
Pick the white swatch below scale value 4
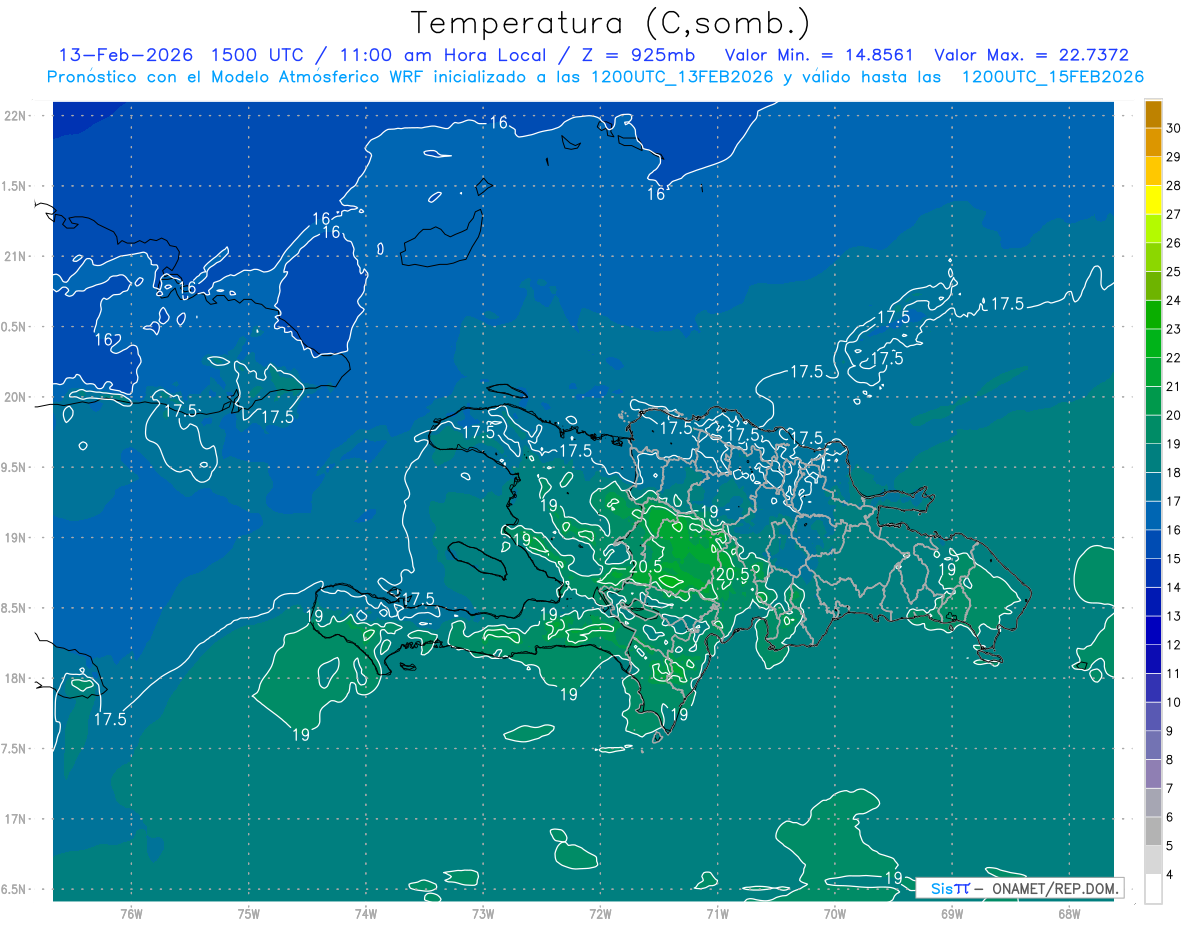click(1153, 888)
